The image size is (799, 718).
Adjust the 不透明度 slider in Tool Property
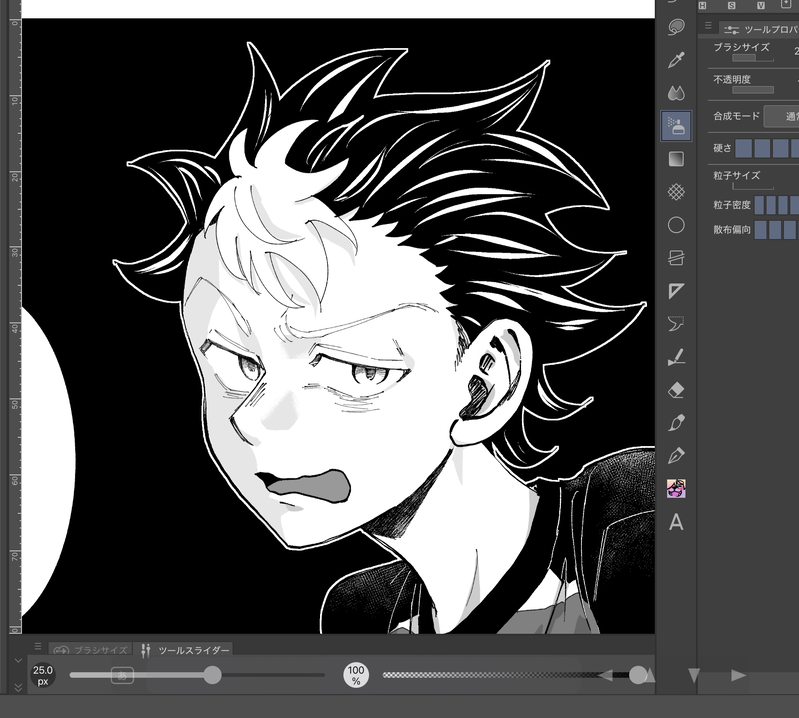coord(753,90)
